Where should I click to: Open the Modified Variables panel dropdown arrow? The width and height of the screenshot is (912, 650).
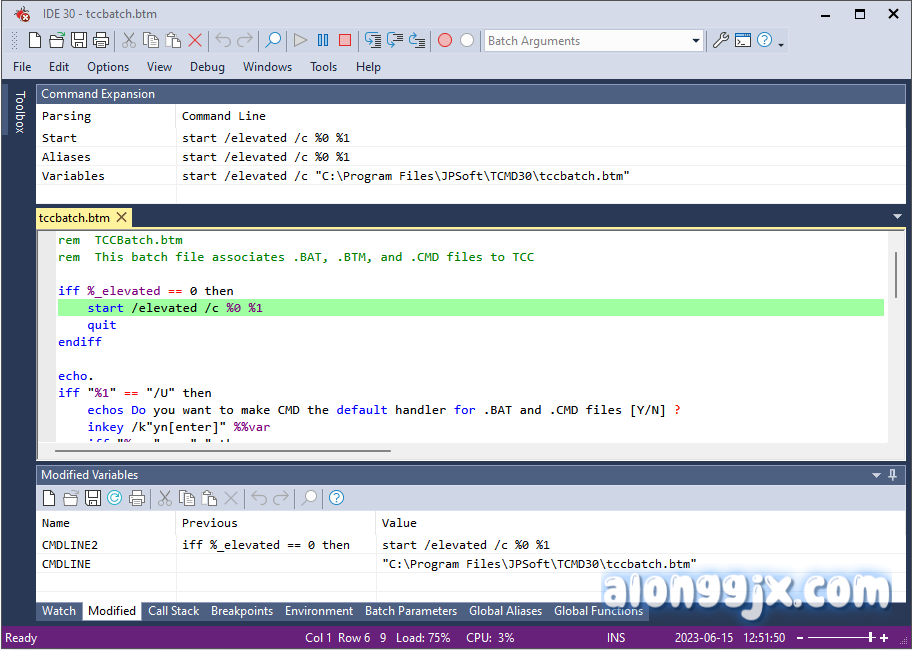click(x=876, y=475)
